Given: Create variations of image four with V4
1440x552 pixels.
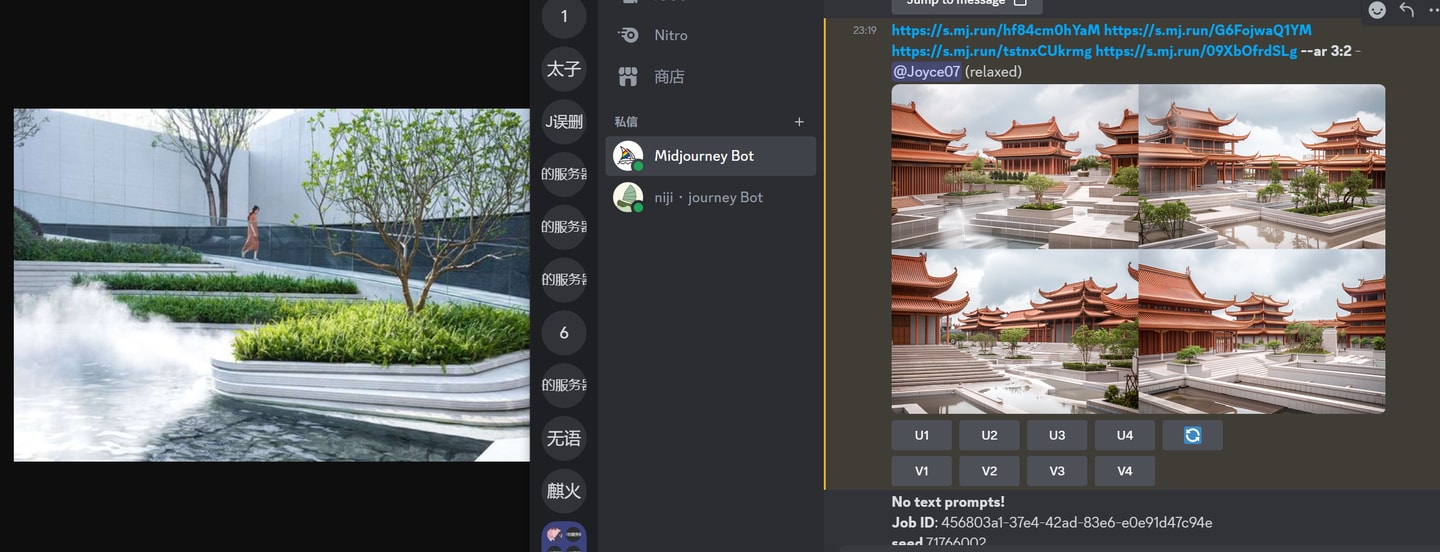Looking at the screenshot, I should pos(1125,471).
